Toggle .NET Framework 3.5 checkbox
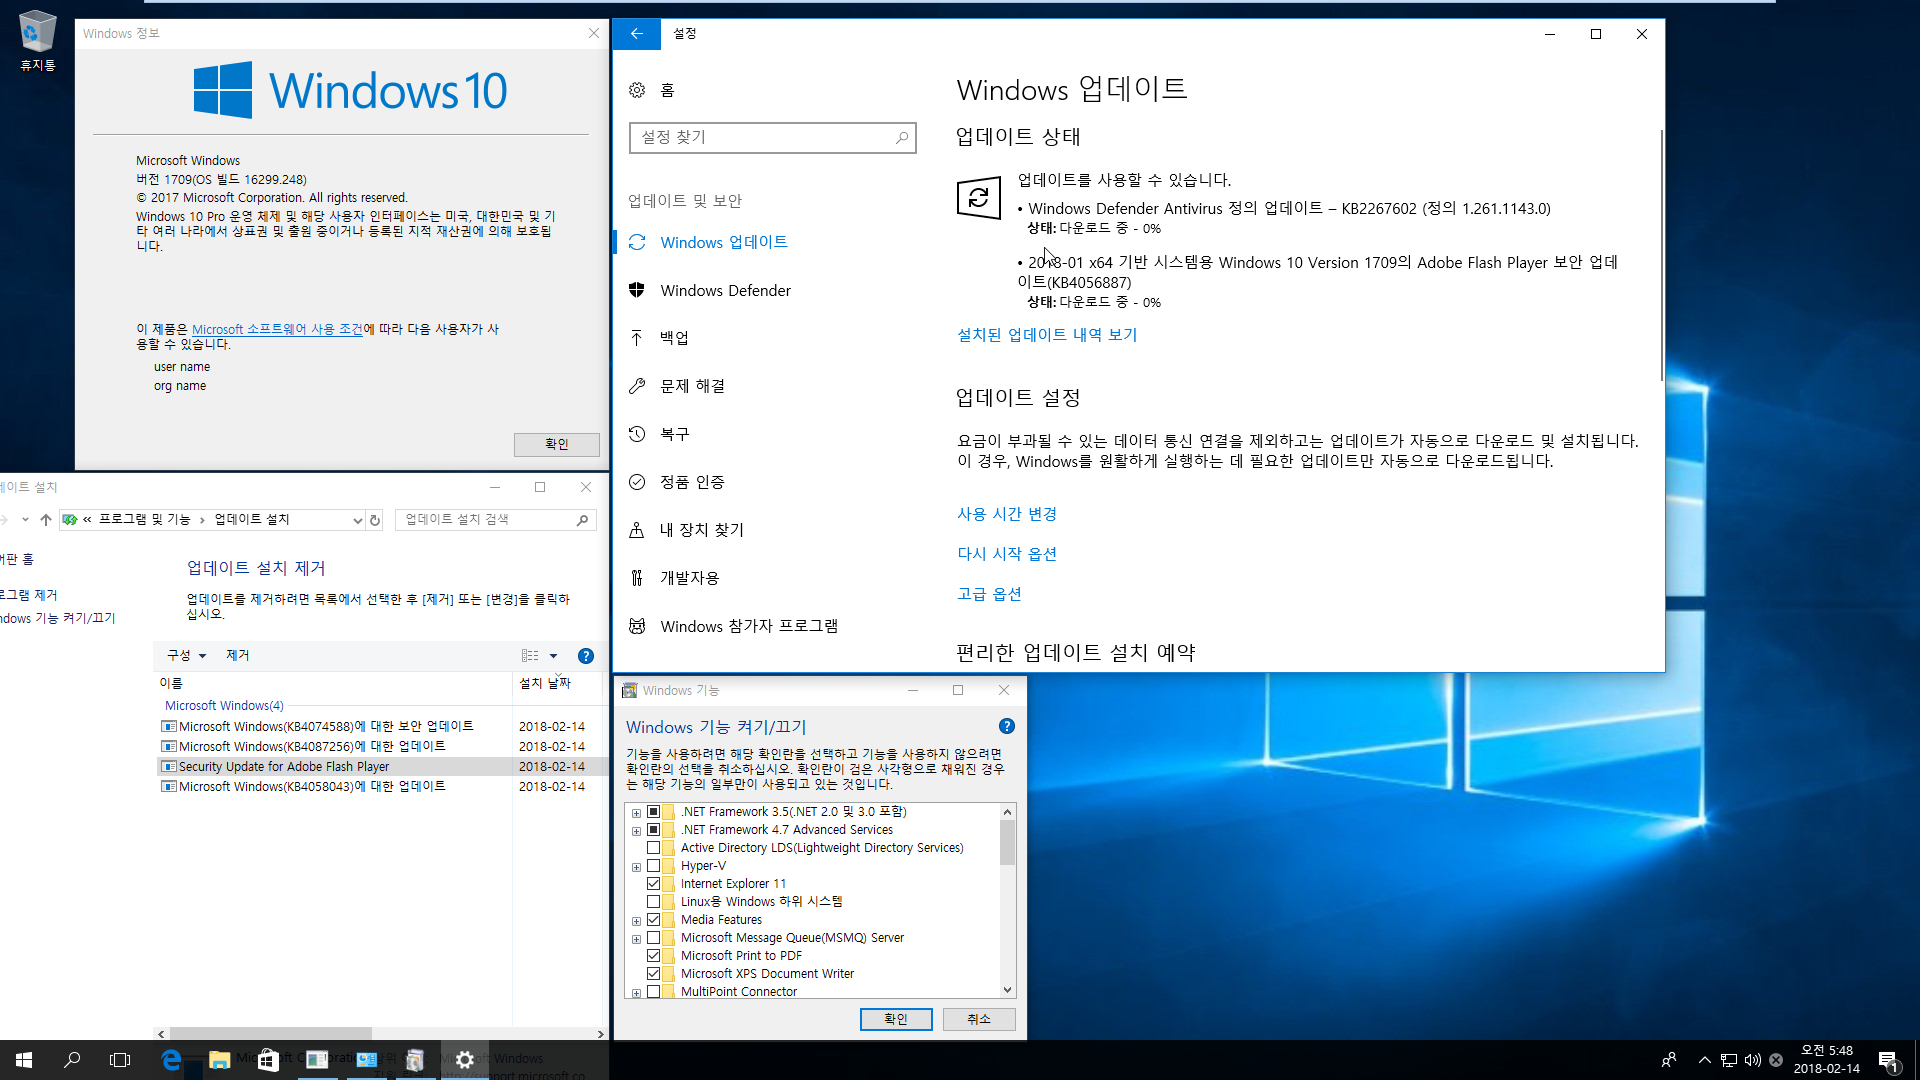Screen dimensions: 1920x1080 pos(653,812)
